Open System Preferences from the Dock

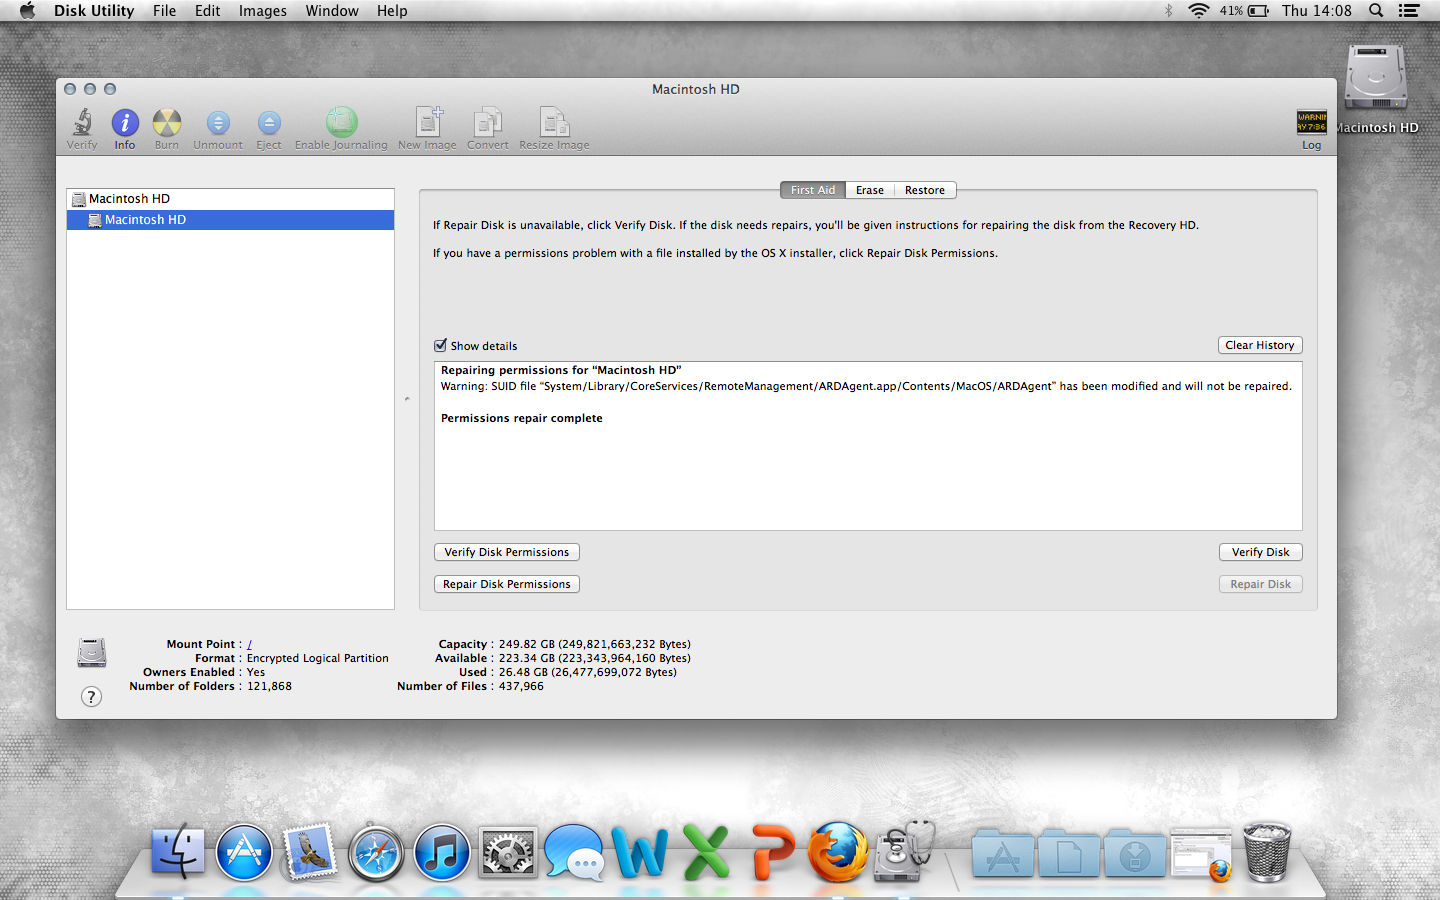[508, 853]
